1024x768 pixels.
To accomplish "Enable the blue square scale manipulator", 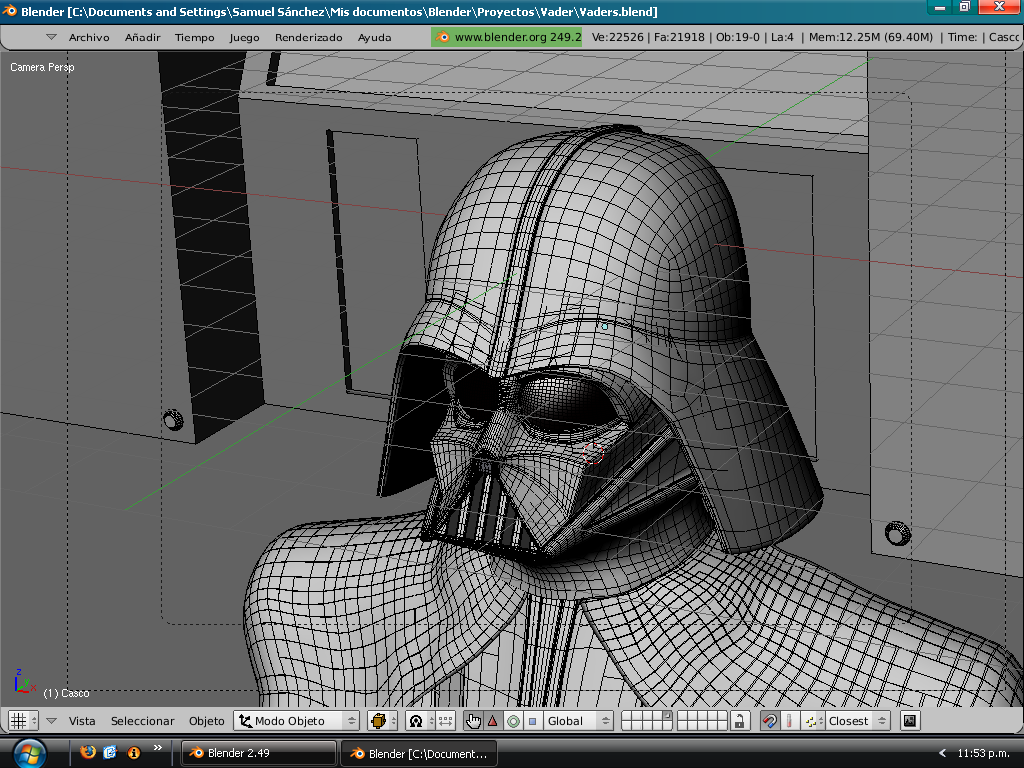I will pyautogui.click(x=532, y=721).
